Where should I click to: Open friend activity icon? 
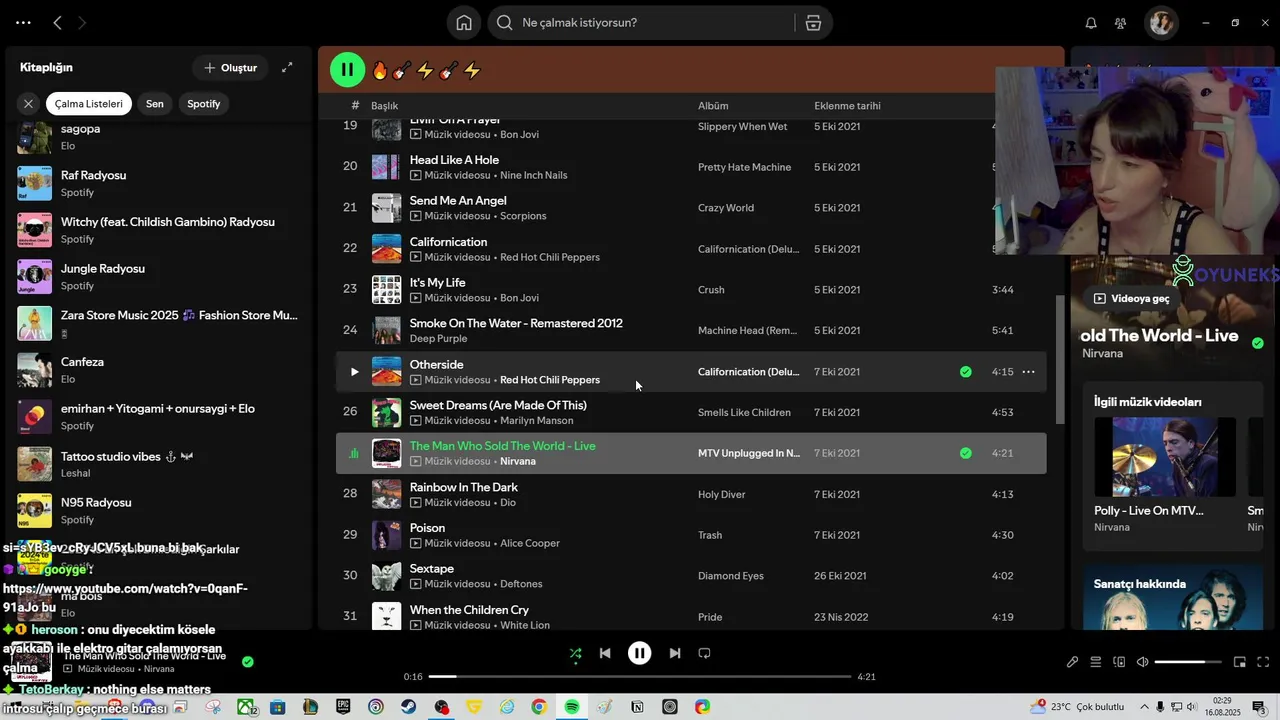tap(1120, 23)
